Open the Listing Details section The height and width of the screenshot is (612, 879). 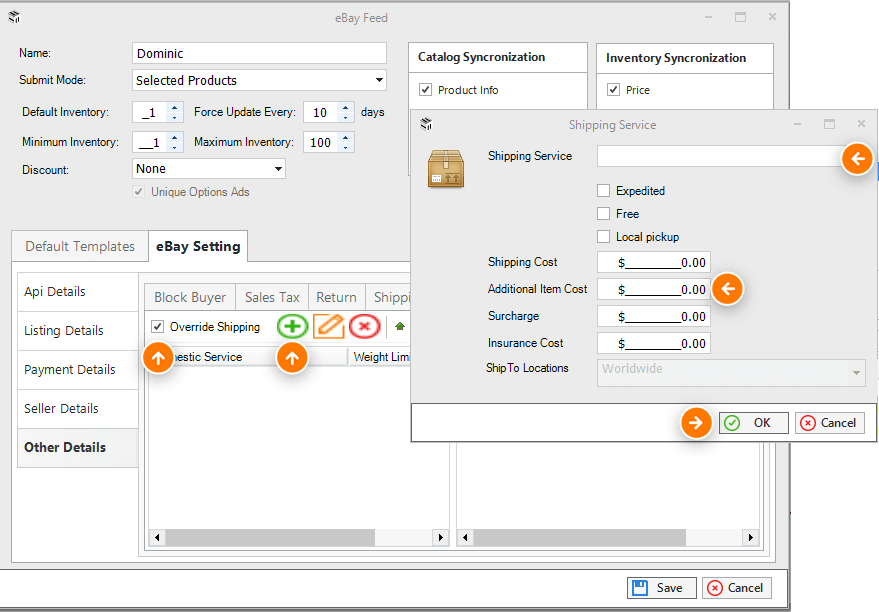pyautogui.click(x=78, y=331)
